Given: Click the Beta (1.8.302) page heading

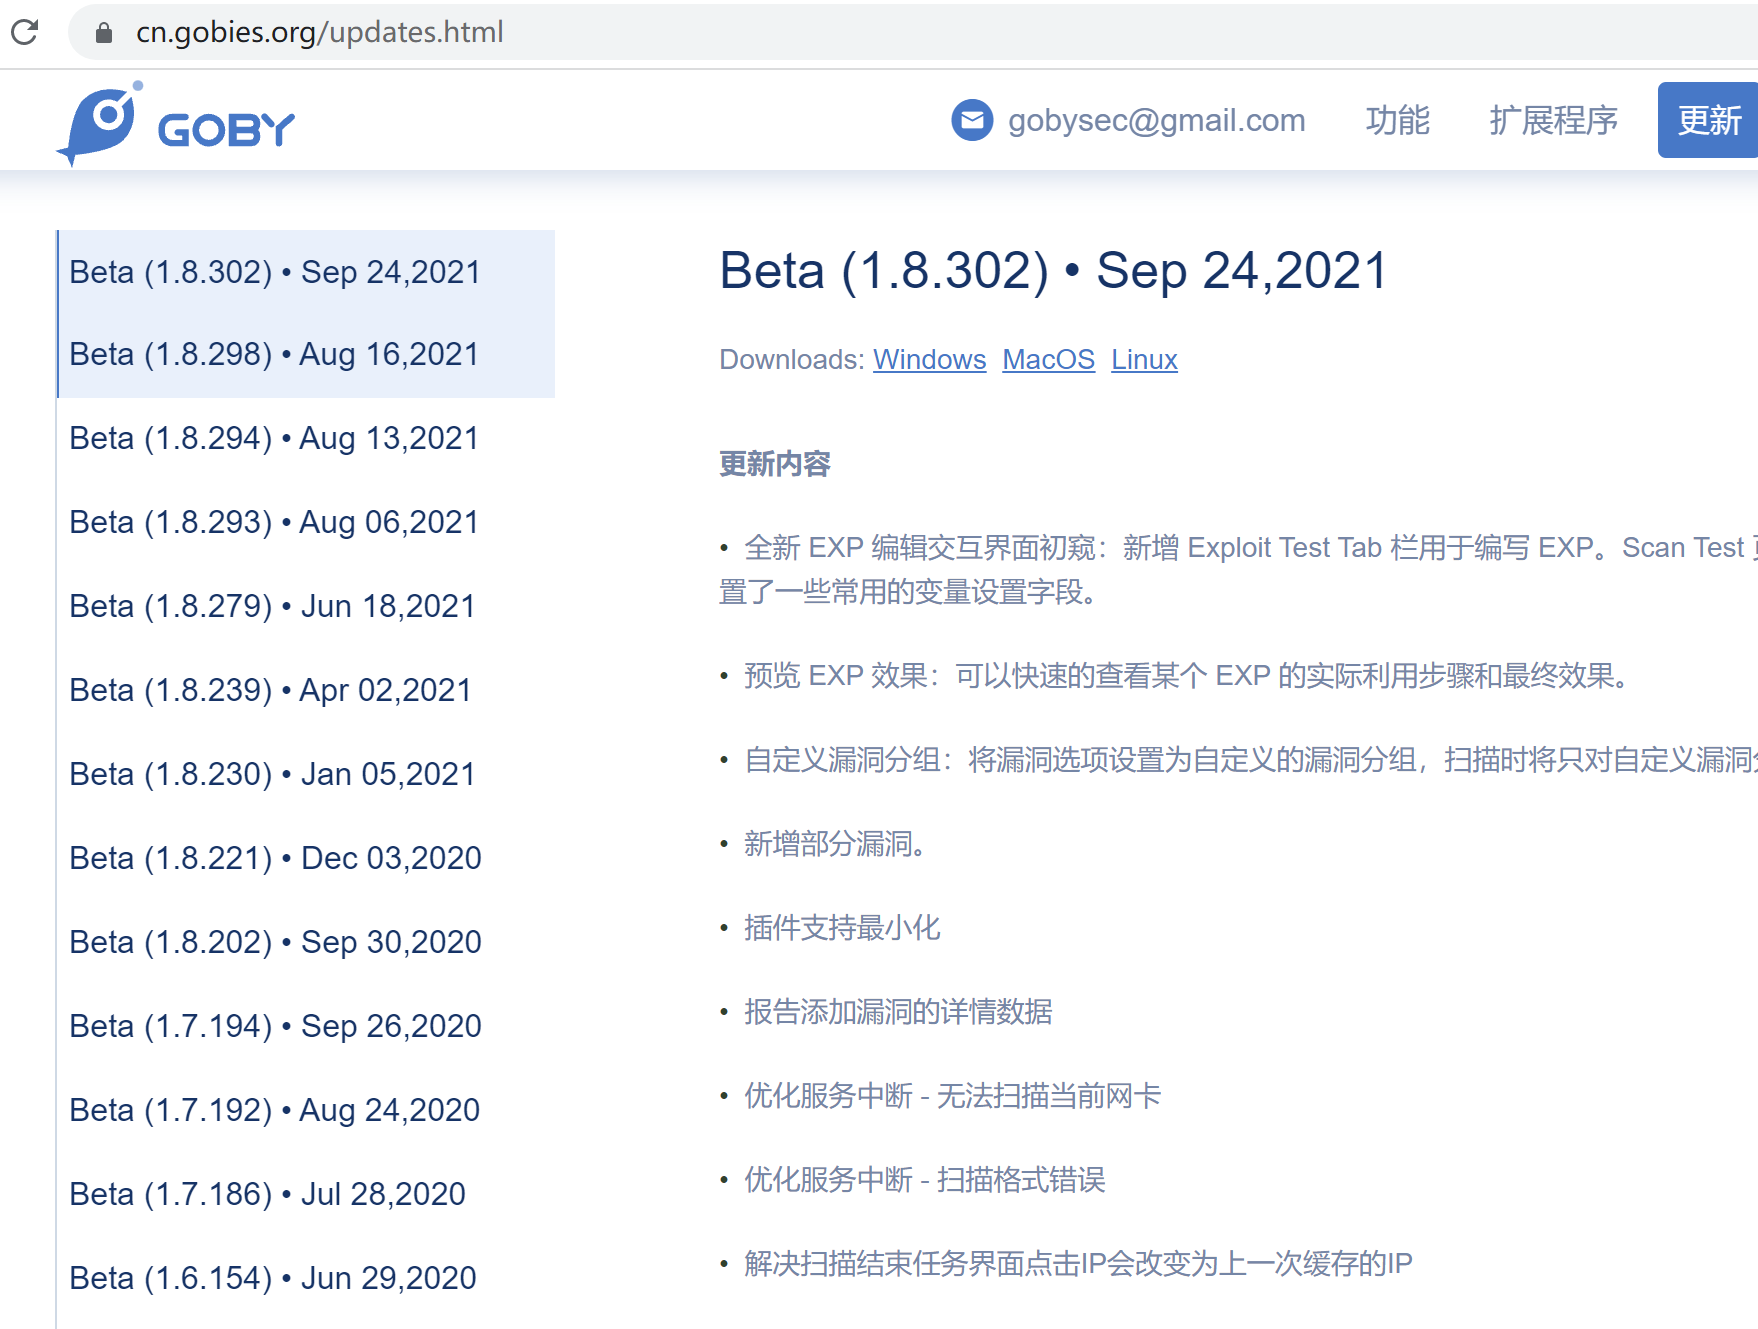Looking at the screenshot, I should (x=1054, y=271).
